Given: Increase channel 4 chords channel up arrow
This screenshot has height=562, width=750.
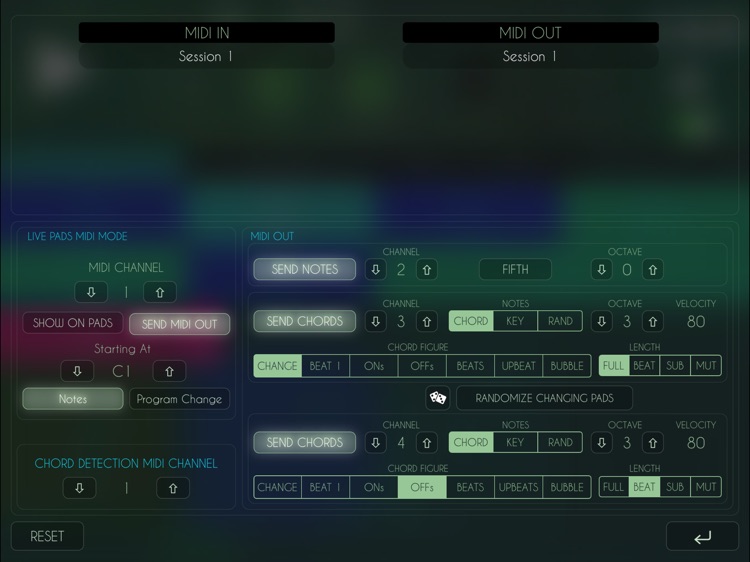Looking at the screenshot, I should 427,443.
